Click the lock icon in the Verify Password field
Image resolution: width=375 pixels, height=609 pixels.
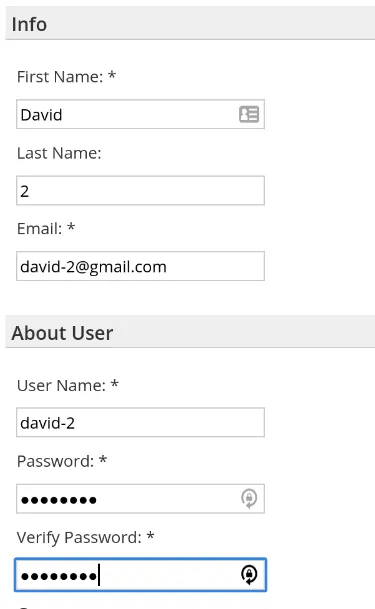(x=249, y=575)
